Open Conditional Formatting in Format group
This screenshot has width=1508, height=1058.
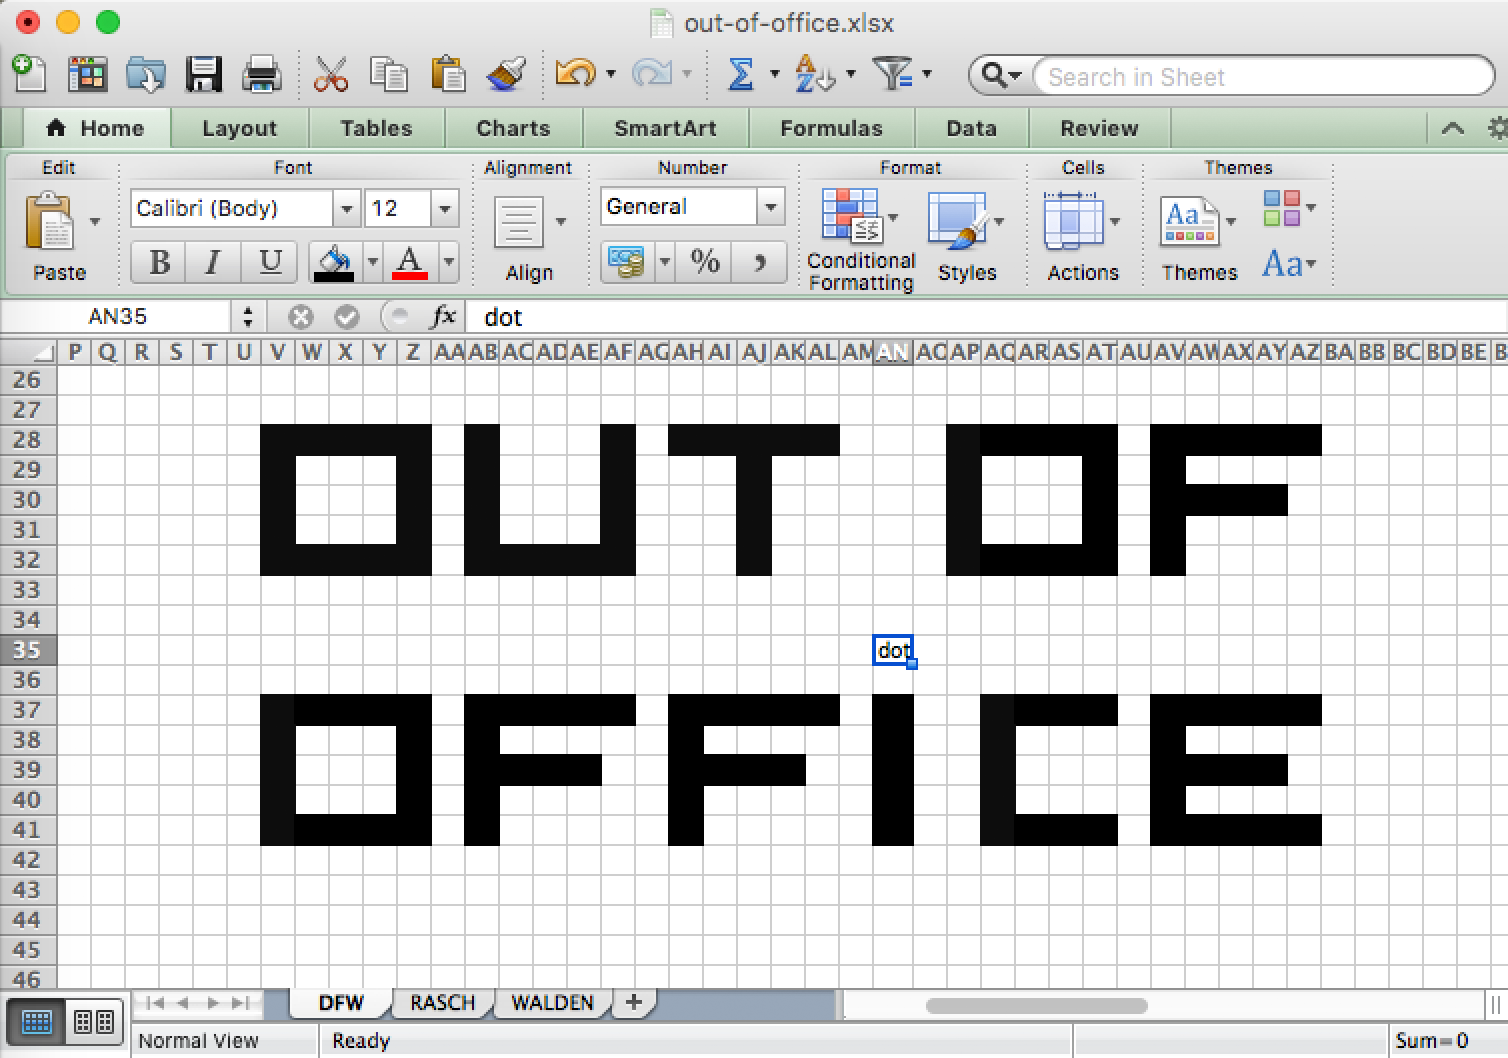pos(859,238)
